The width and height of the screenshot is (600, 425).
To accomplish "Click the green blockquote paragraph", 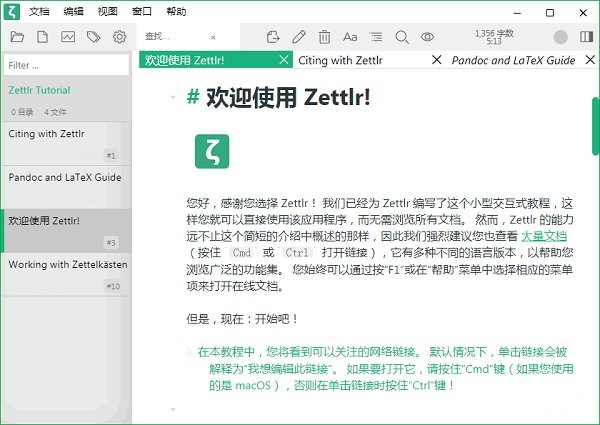I will tap(385, 368).
